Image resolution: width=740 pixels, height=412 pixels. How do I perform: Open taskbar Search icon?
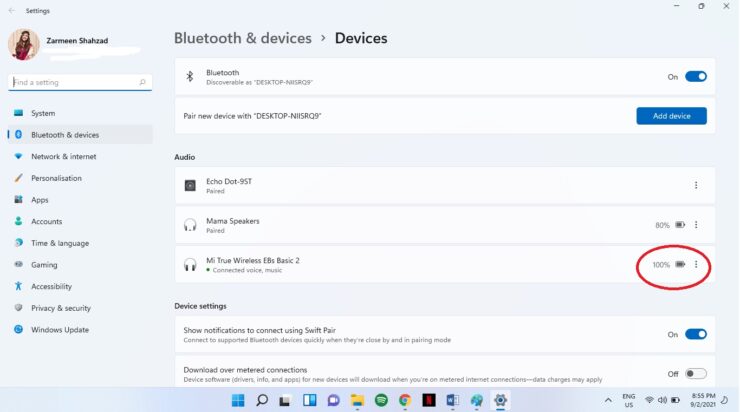262,400
